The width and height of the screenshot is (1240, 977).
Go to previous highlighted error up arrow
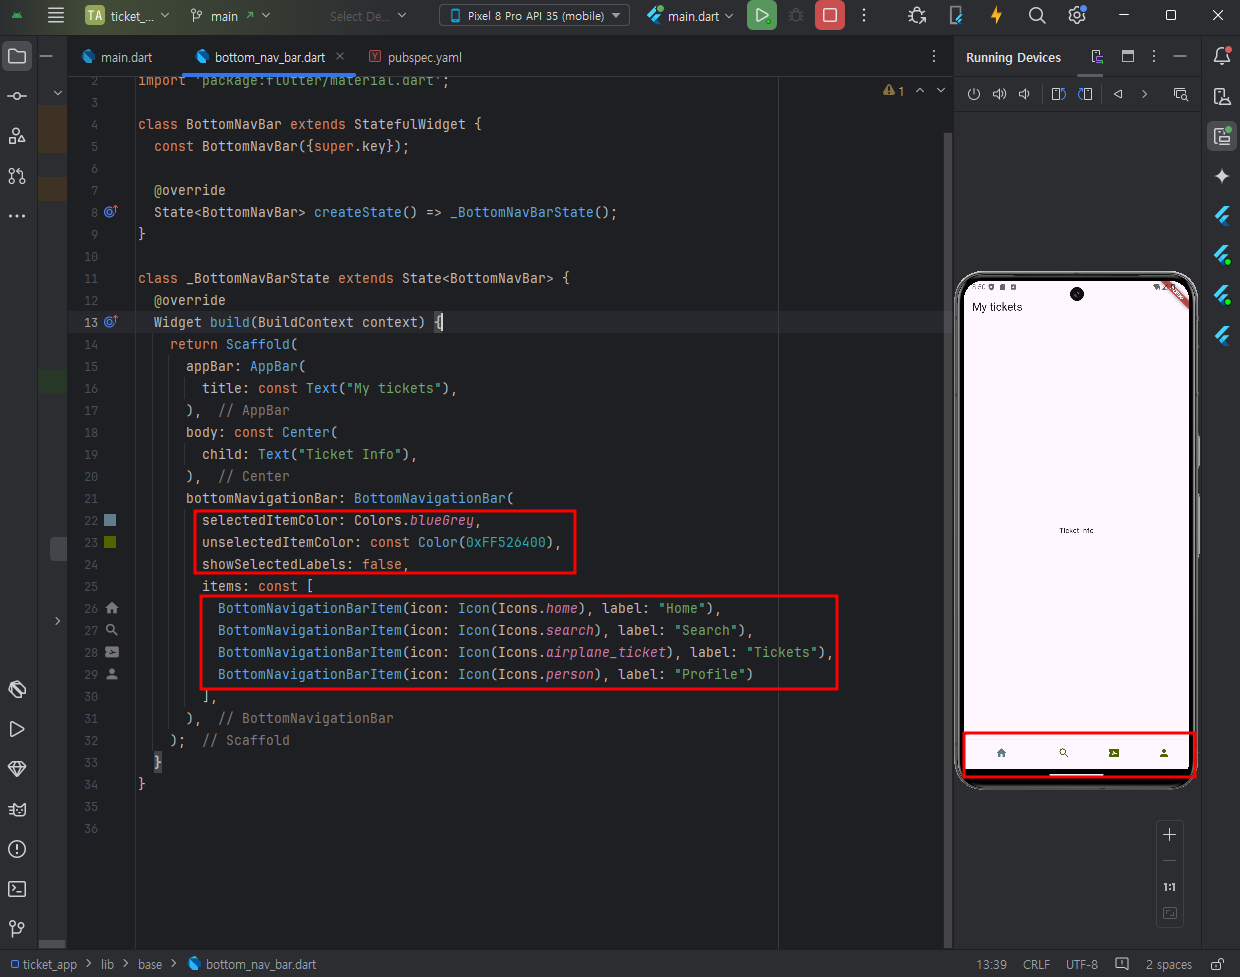(920, 91)
